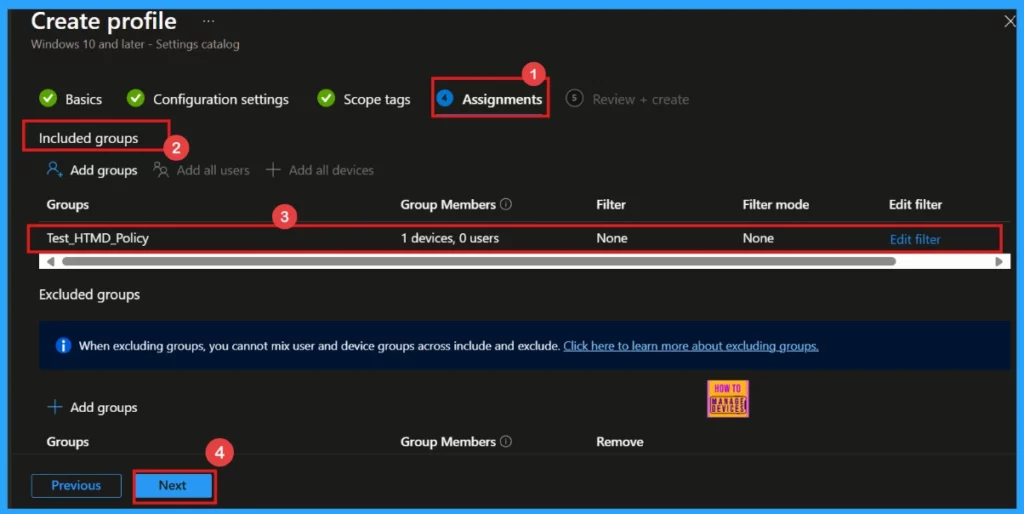Select the Test_HTMD_Policy group row
Viewport: 1024px width, 514px height.
pos(513,238)
